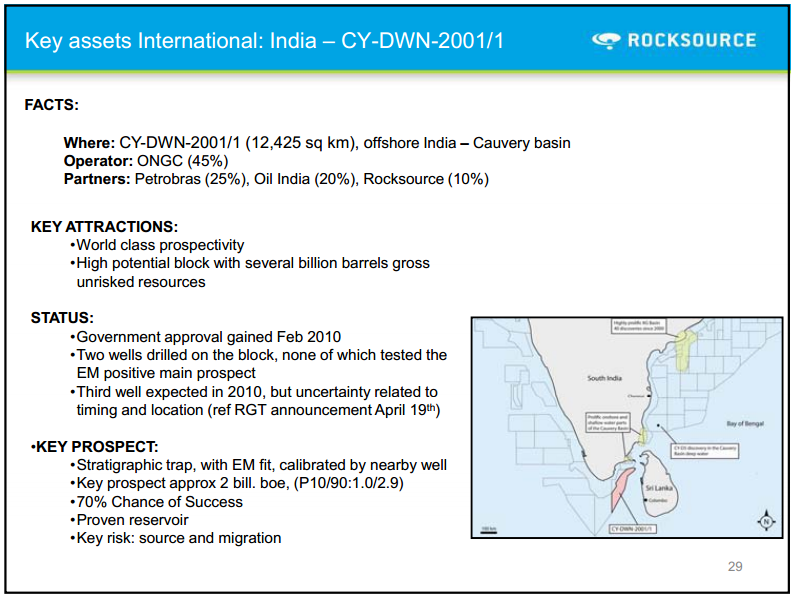This screenshot has height=598, width=796.
Task: Click the 'Where: CY-DWN-2001/1 (12,425 sq km)' line
Action: point(317,143)
